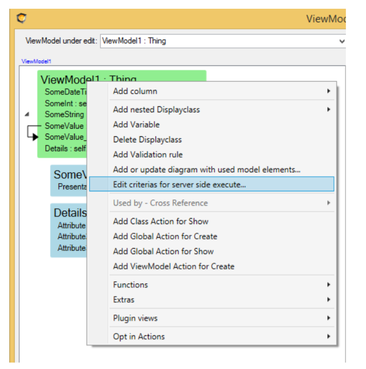Open the Add nested Displayclass submenu arrow
Viewport: 366px width, 369px height.
(328, 109)
